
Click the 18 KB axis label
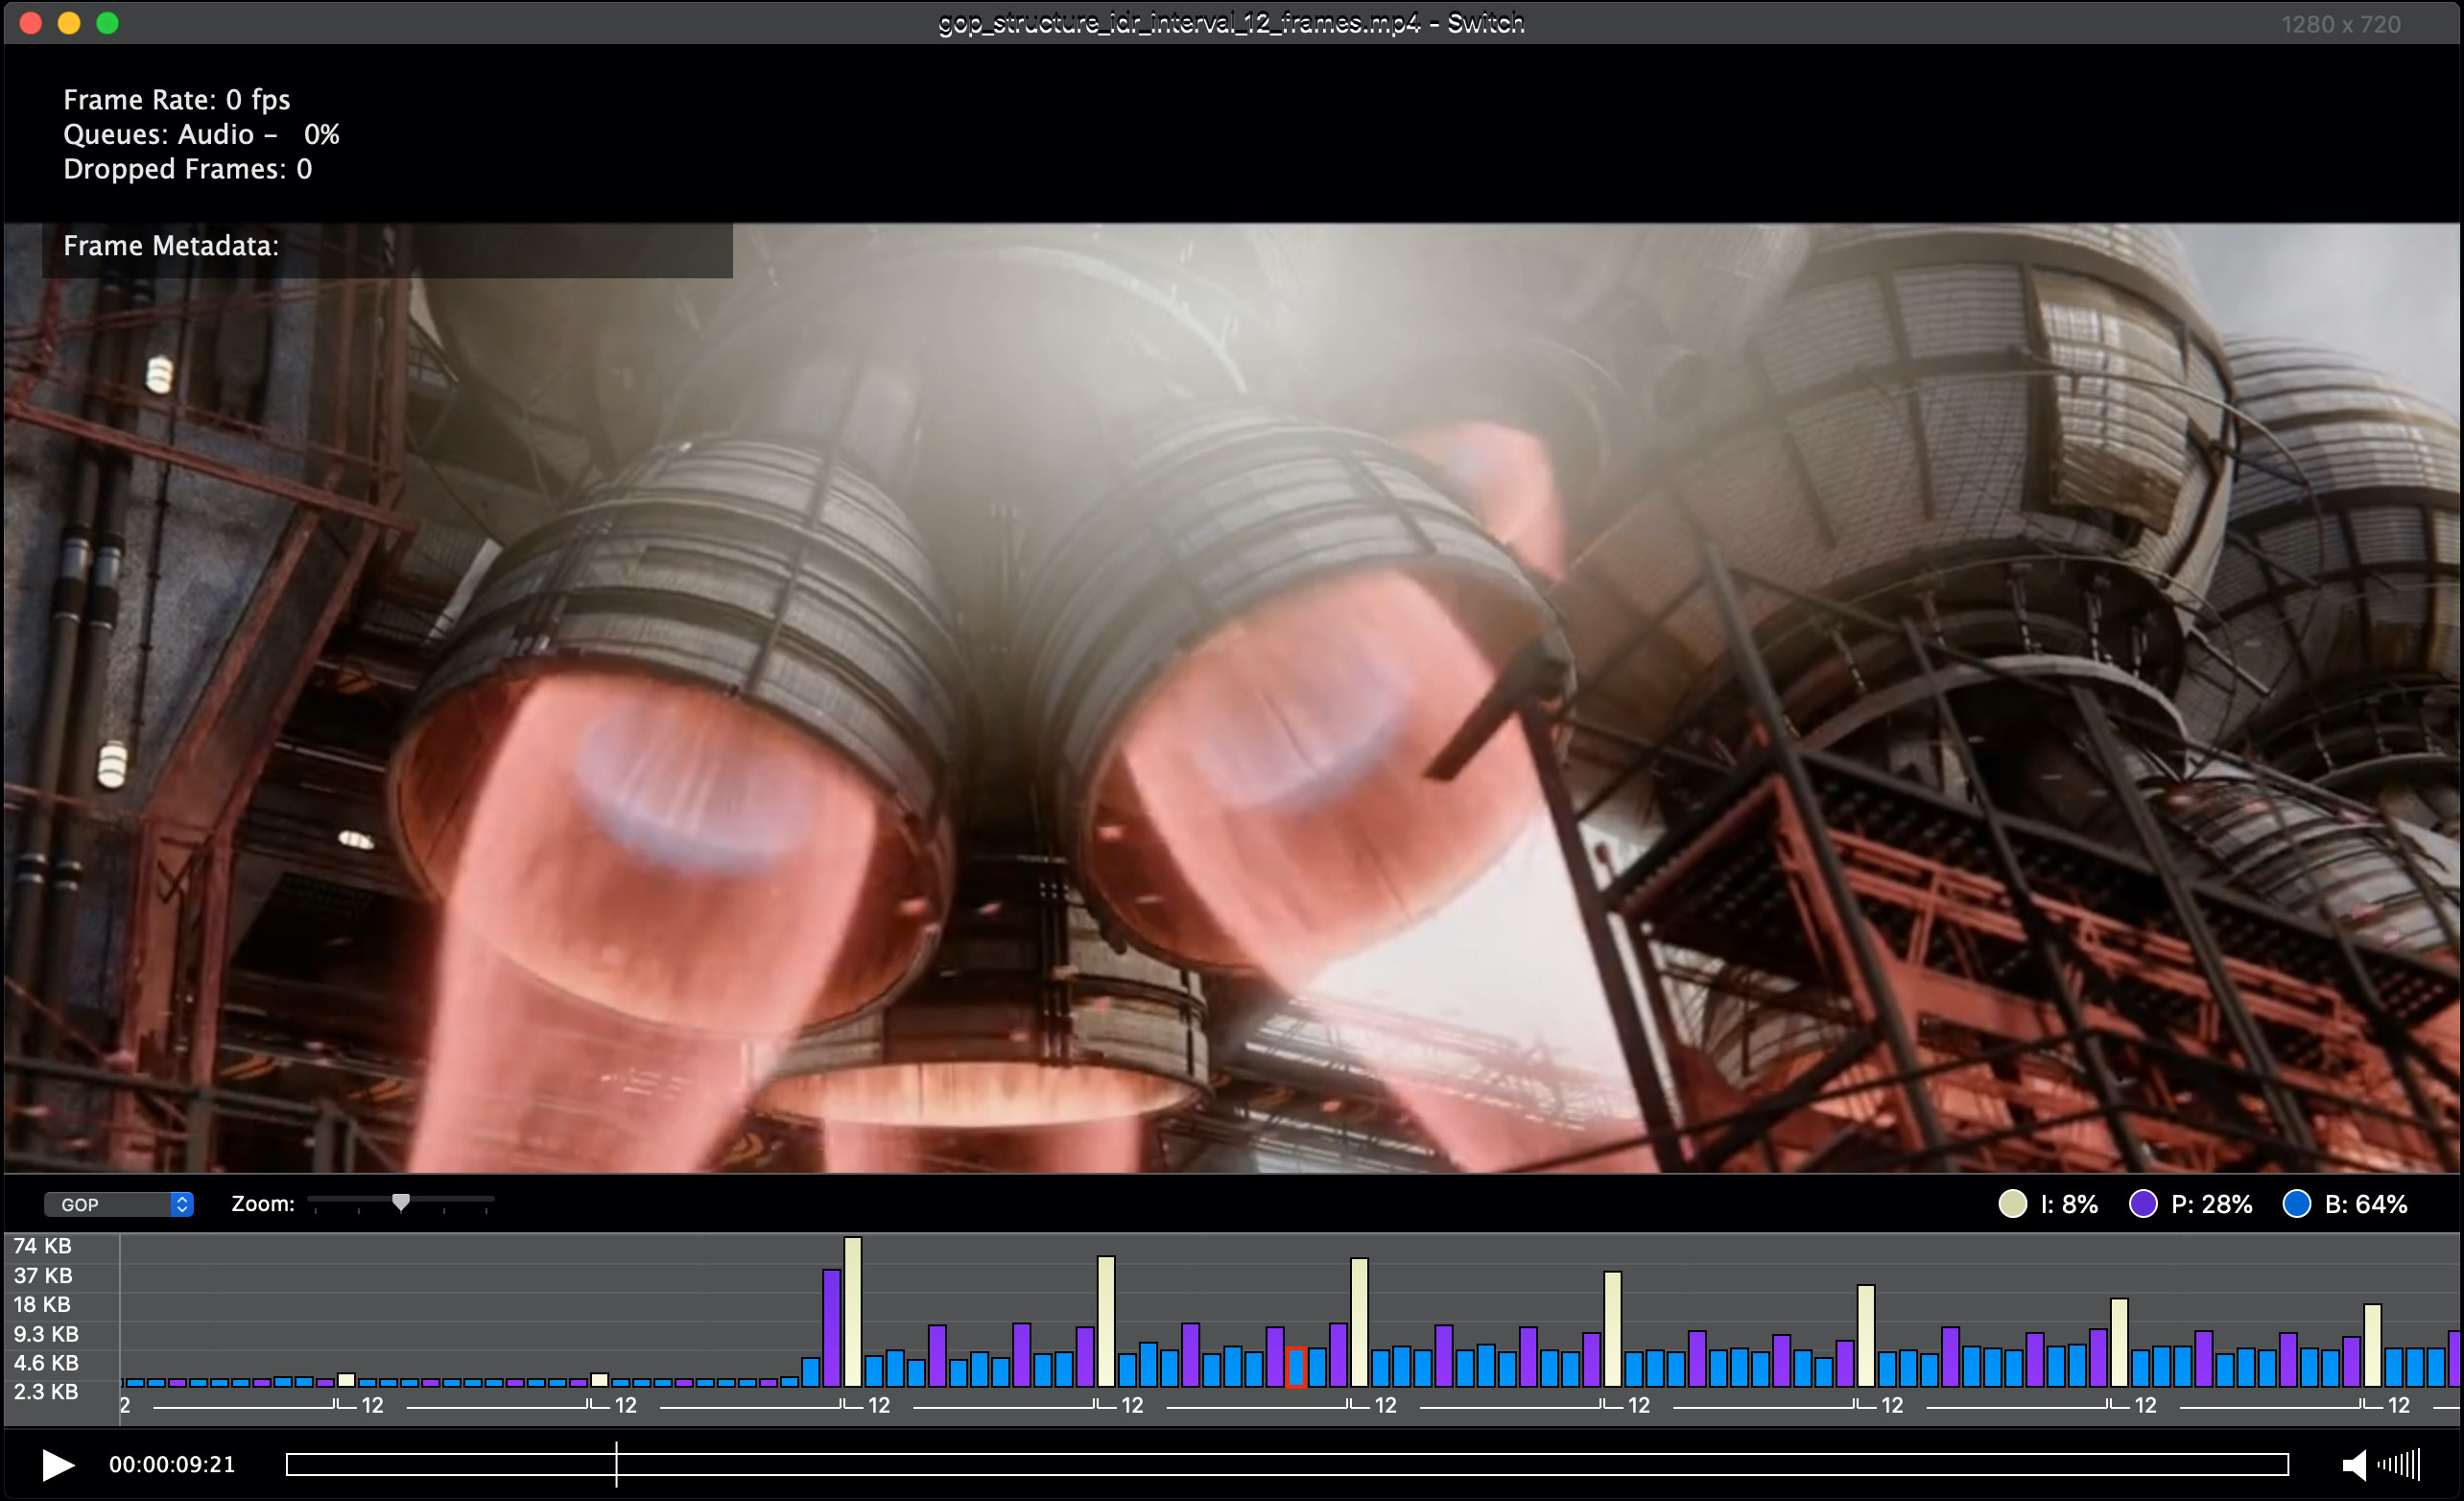click(x=42, y=1305)
